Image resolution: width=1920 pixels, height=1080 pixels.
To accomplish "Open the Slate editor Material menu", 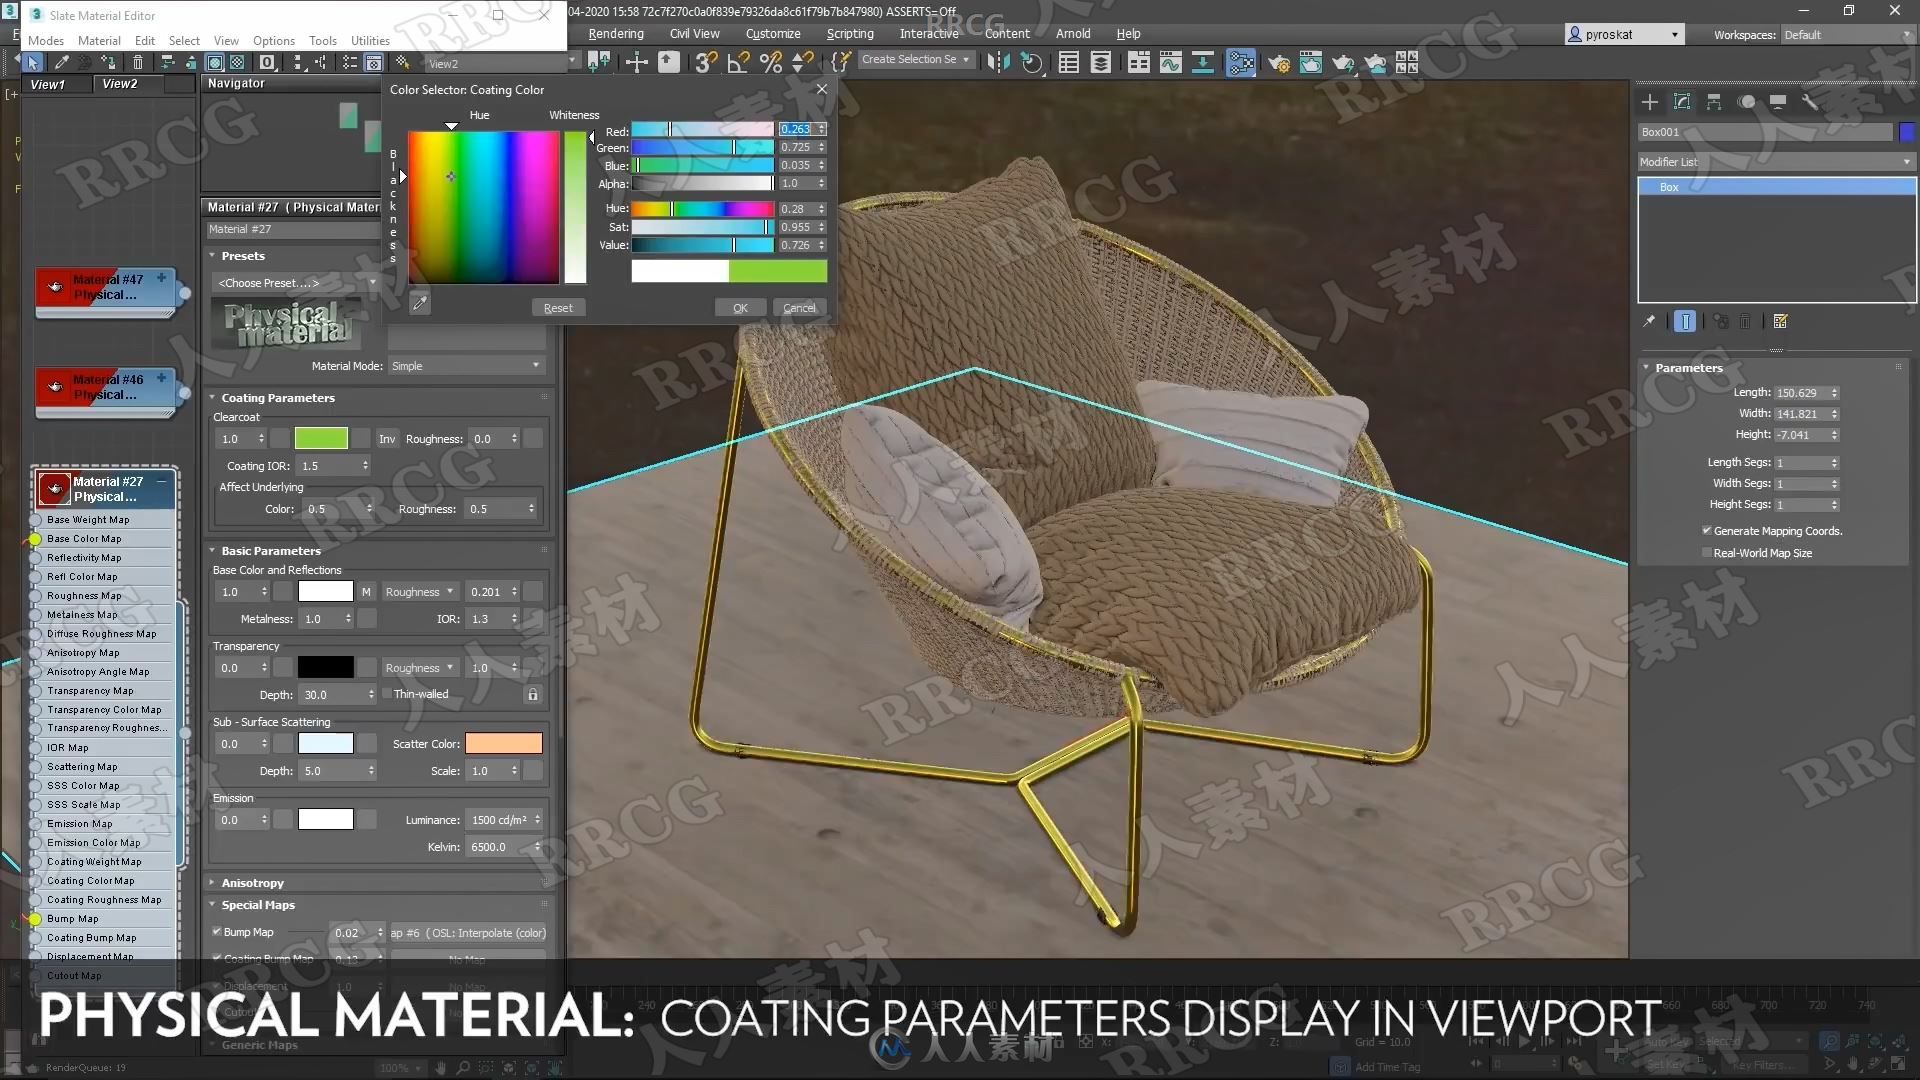I will pyautogui.click(x=99, y=41).
